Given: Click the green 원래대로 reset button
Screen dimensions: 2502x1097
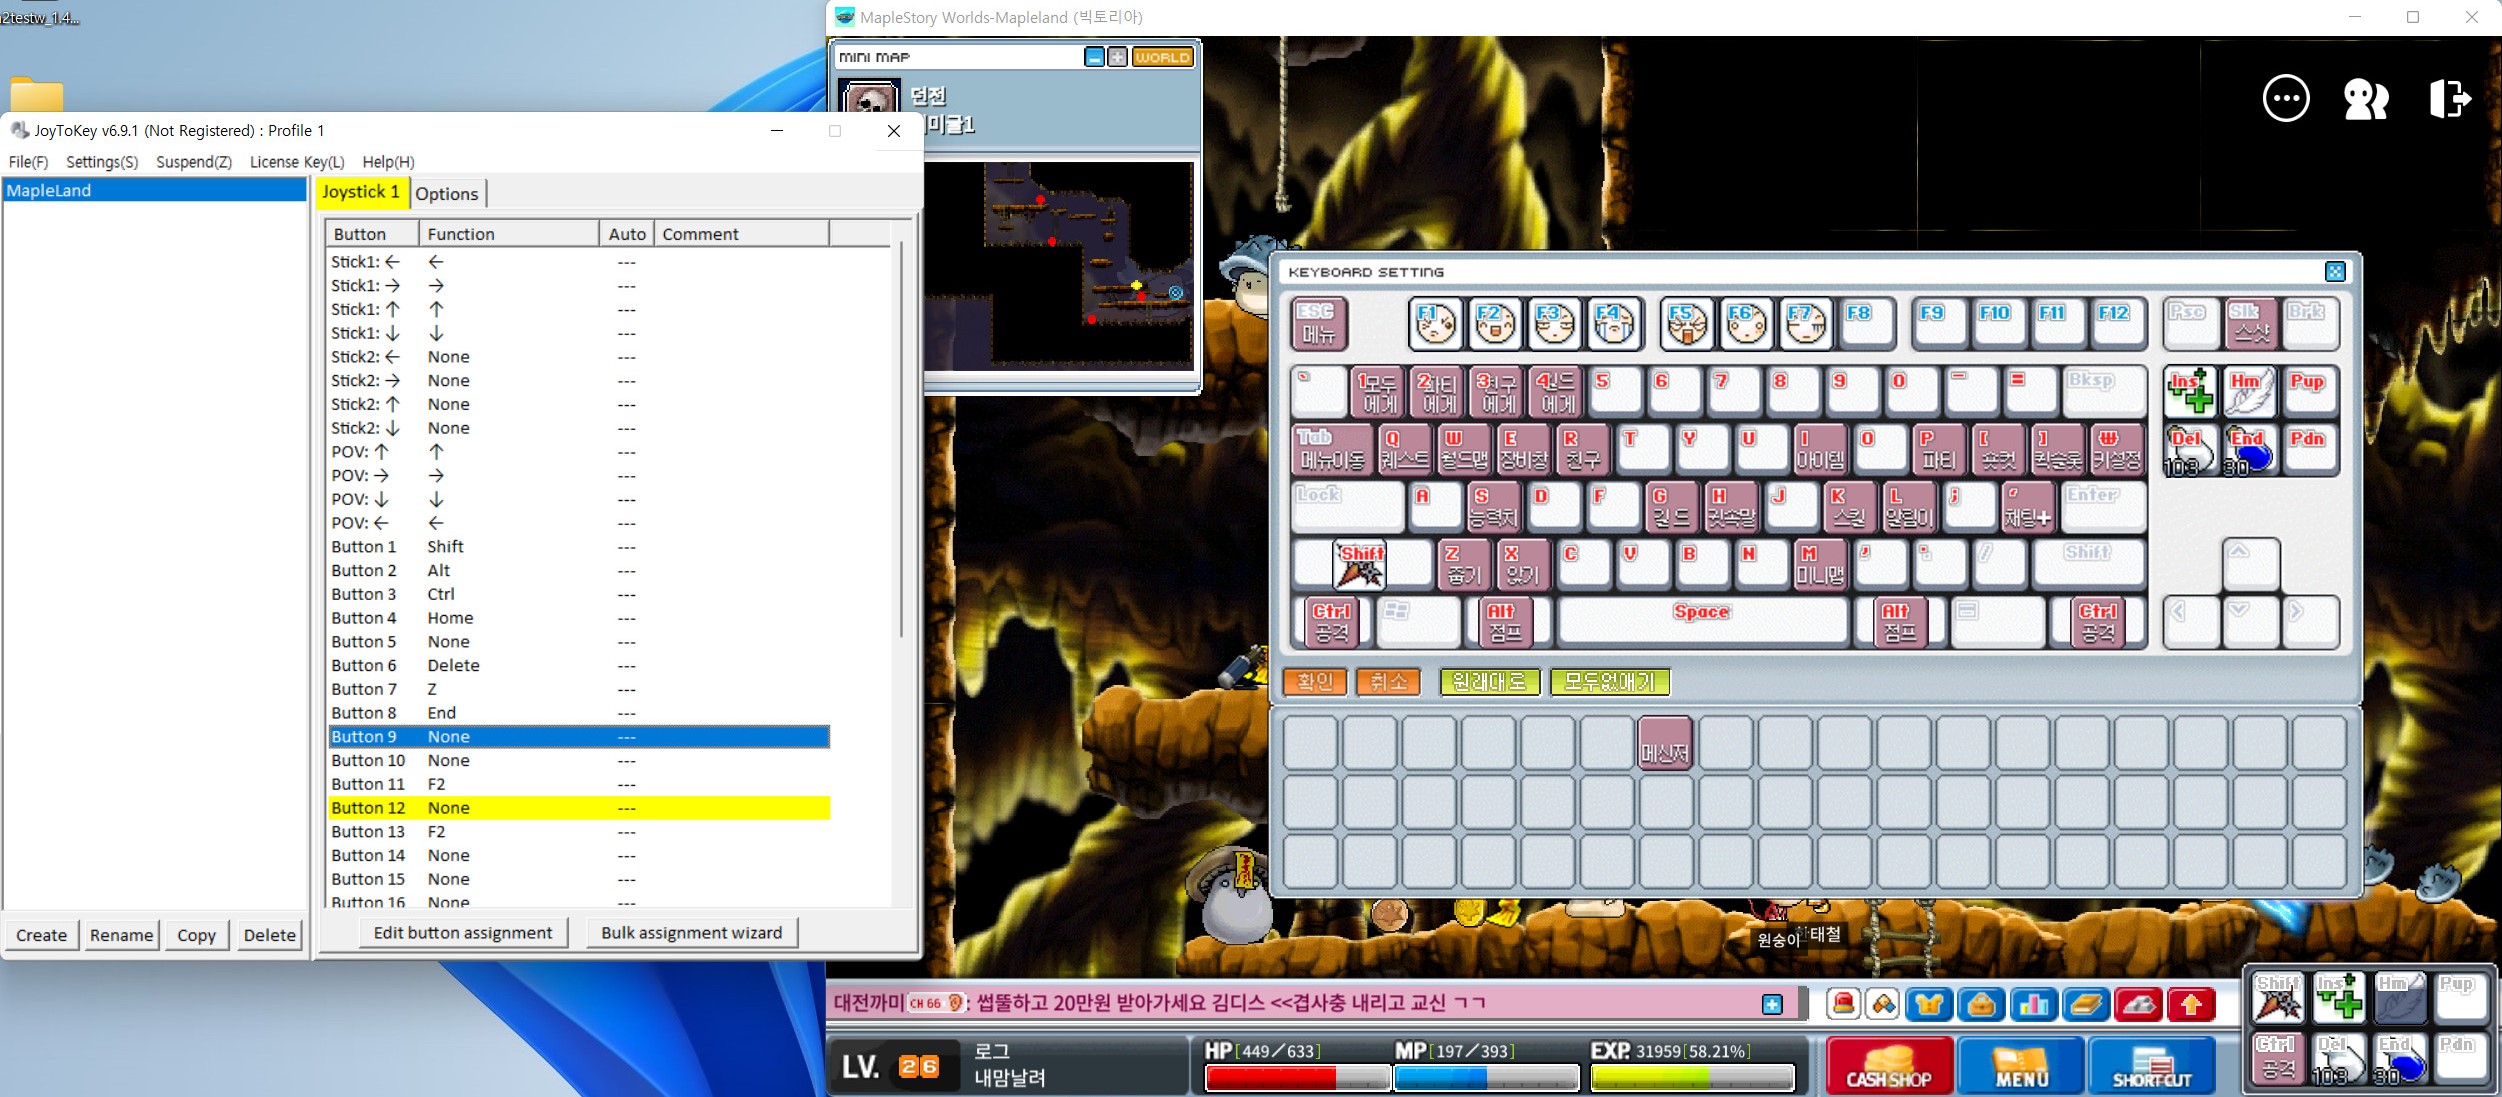Looking at the screenshot, I should [x=1489, y=682].
